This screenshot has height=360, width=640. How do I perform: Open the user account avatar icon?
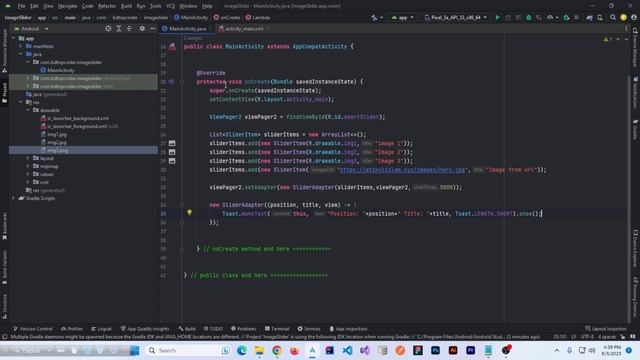pos(633,18)
